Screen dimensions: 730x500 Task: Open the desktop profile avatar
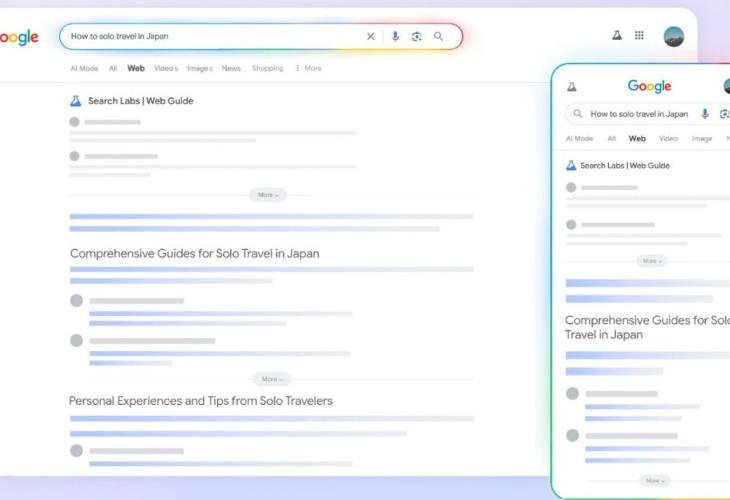(673, 36)
